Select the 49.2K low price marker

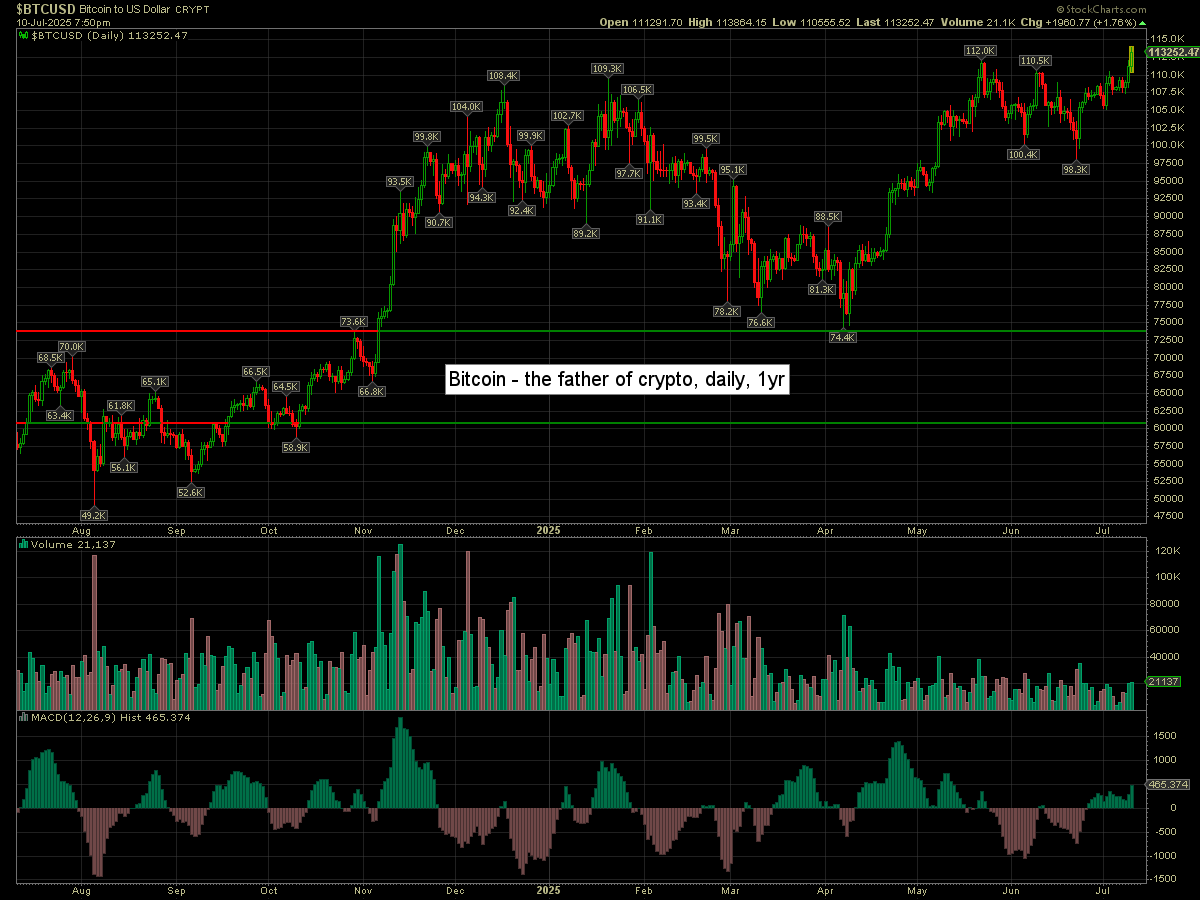pyautogui.click(x=93, y=515)
